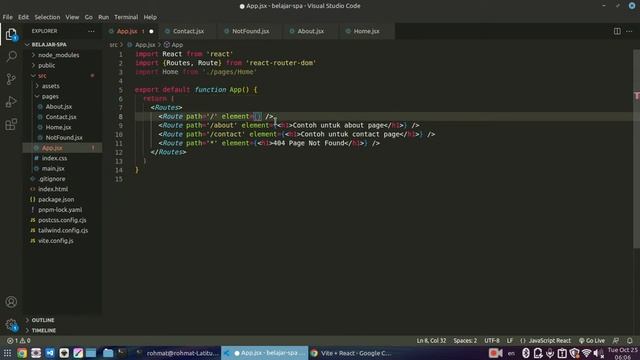Open the Search view in activity bar
This screenshot has height=360, width=640.
click(11, 56)
